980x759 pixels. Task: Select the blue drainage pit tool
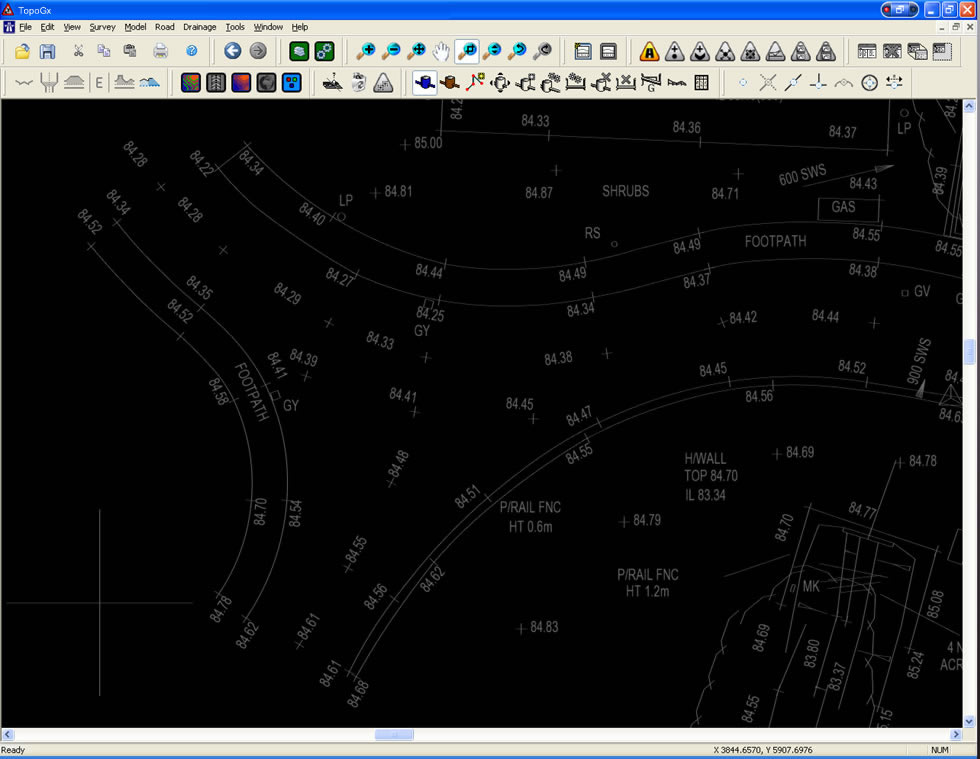[x=425, y=83]
